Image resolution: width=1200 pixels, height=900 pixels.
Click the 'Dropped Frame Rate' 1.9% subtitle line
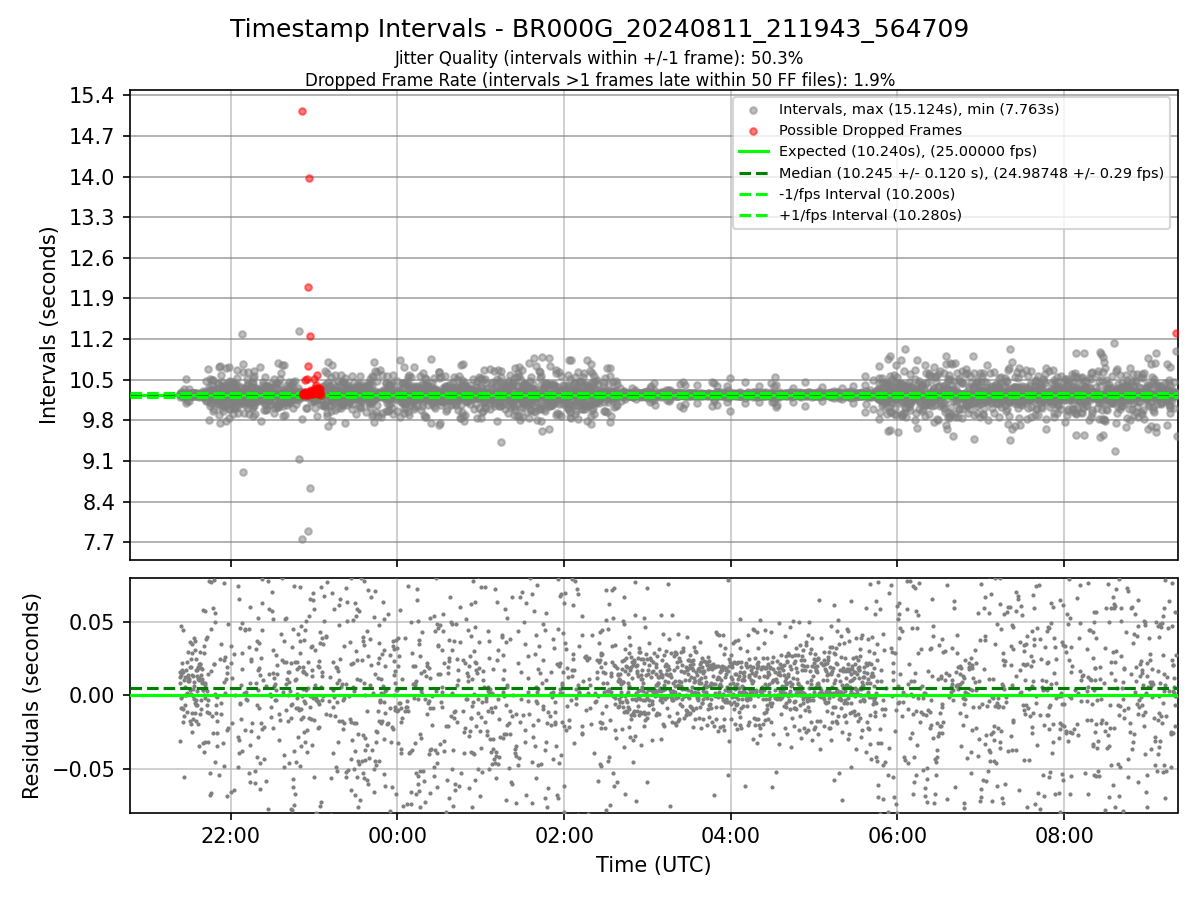(x=599, y=79)
